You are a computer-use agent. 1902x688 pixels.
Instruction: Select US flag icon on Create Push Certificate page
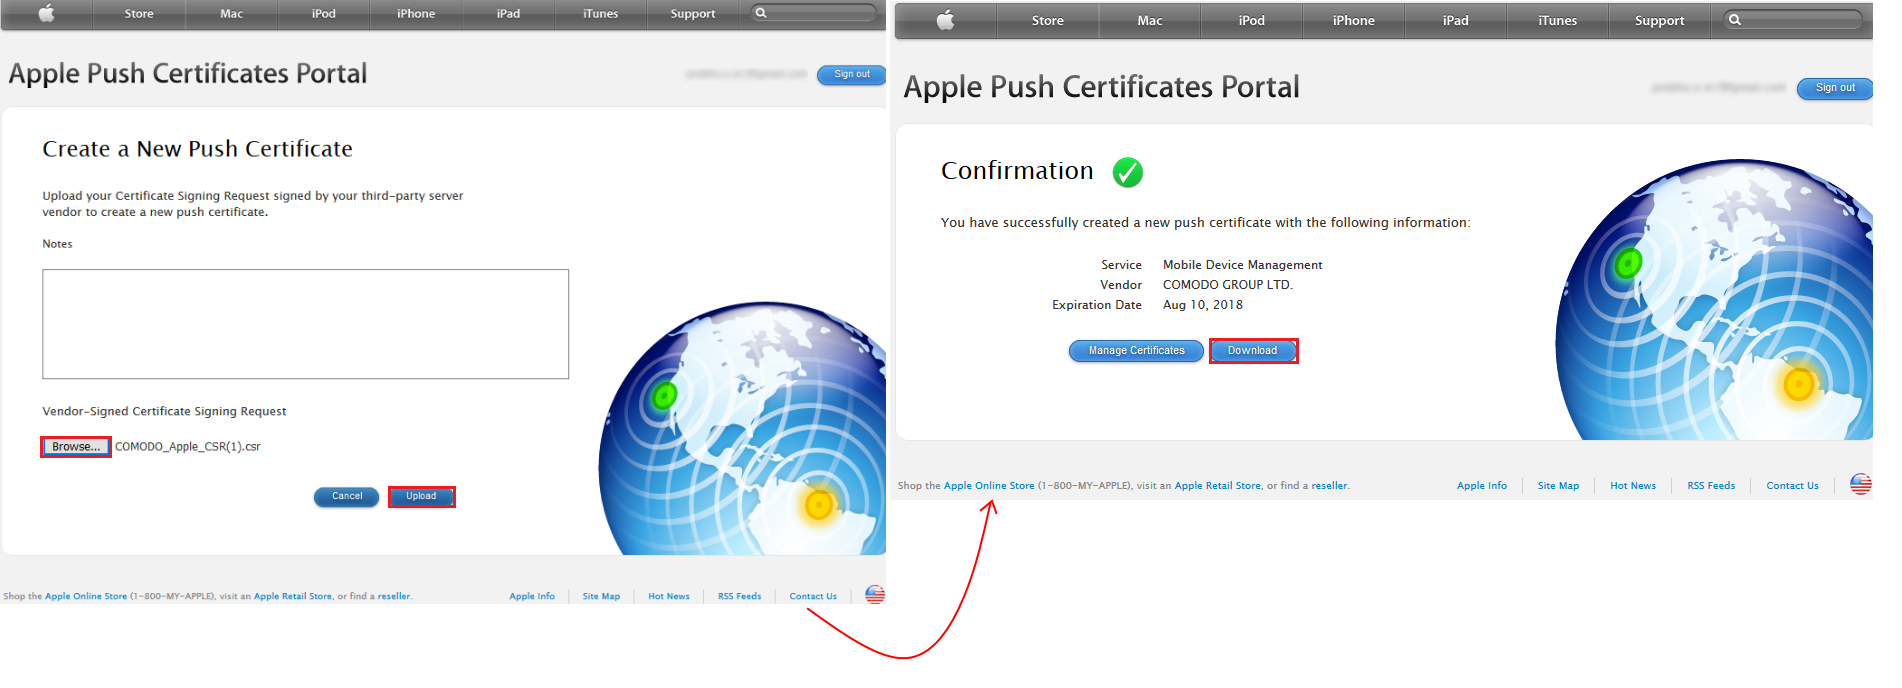875,595
